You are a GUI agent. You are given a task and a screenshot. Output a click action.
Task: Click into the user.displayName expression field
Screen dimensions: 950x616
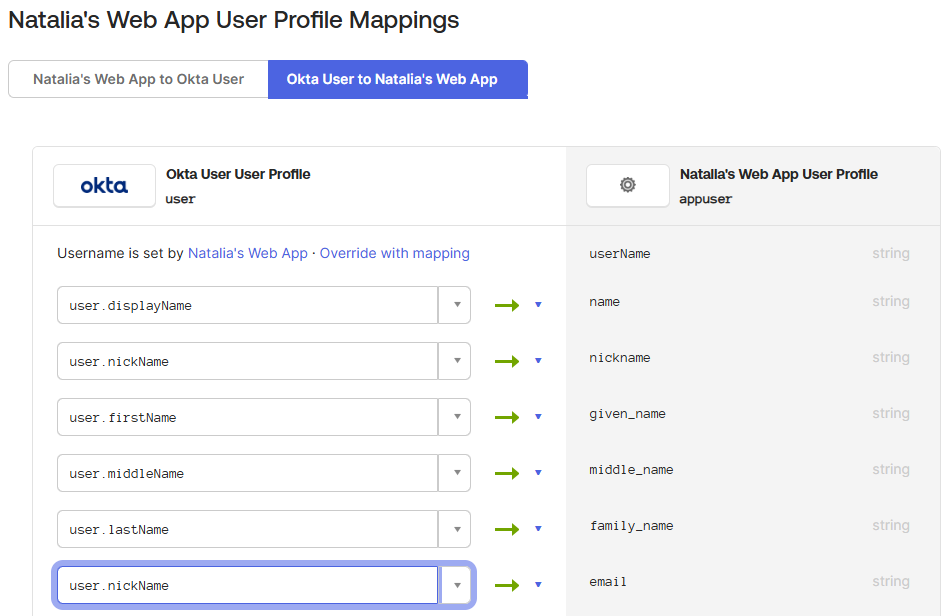[x=248, y=305]
